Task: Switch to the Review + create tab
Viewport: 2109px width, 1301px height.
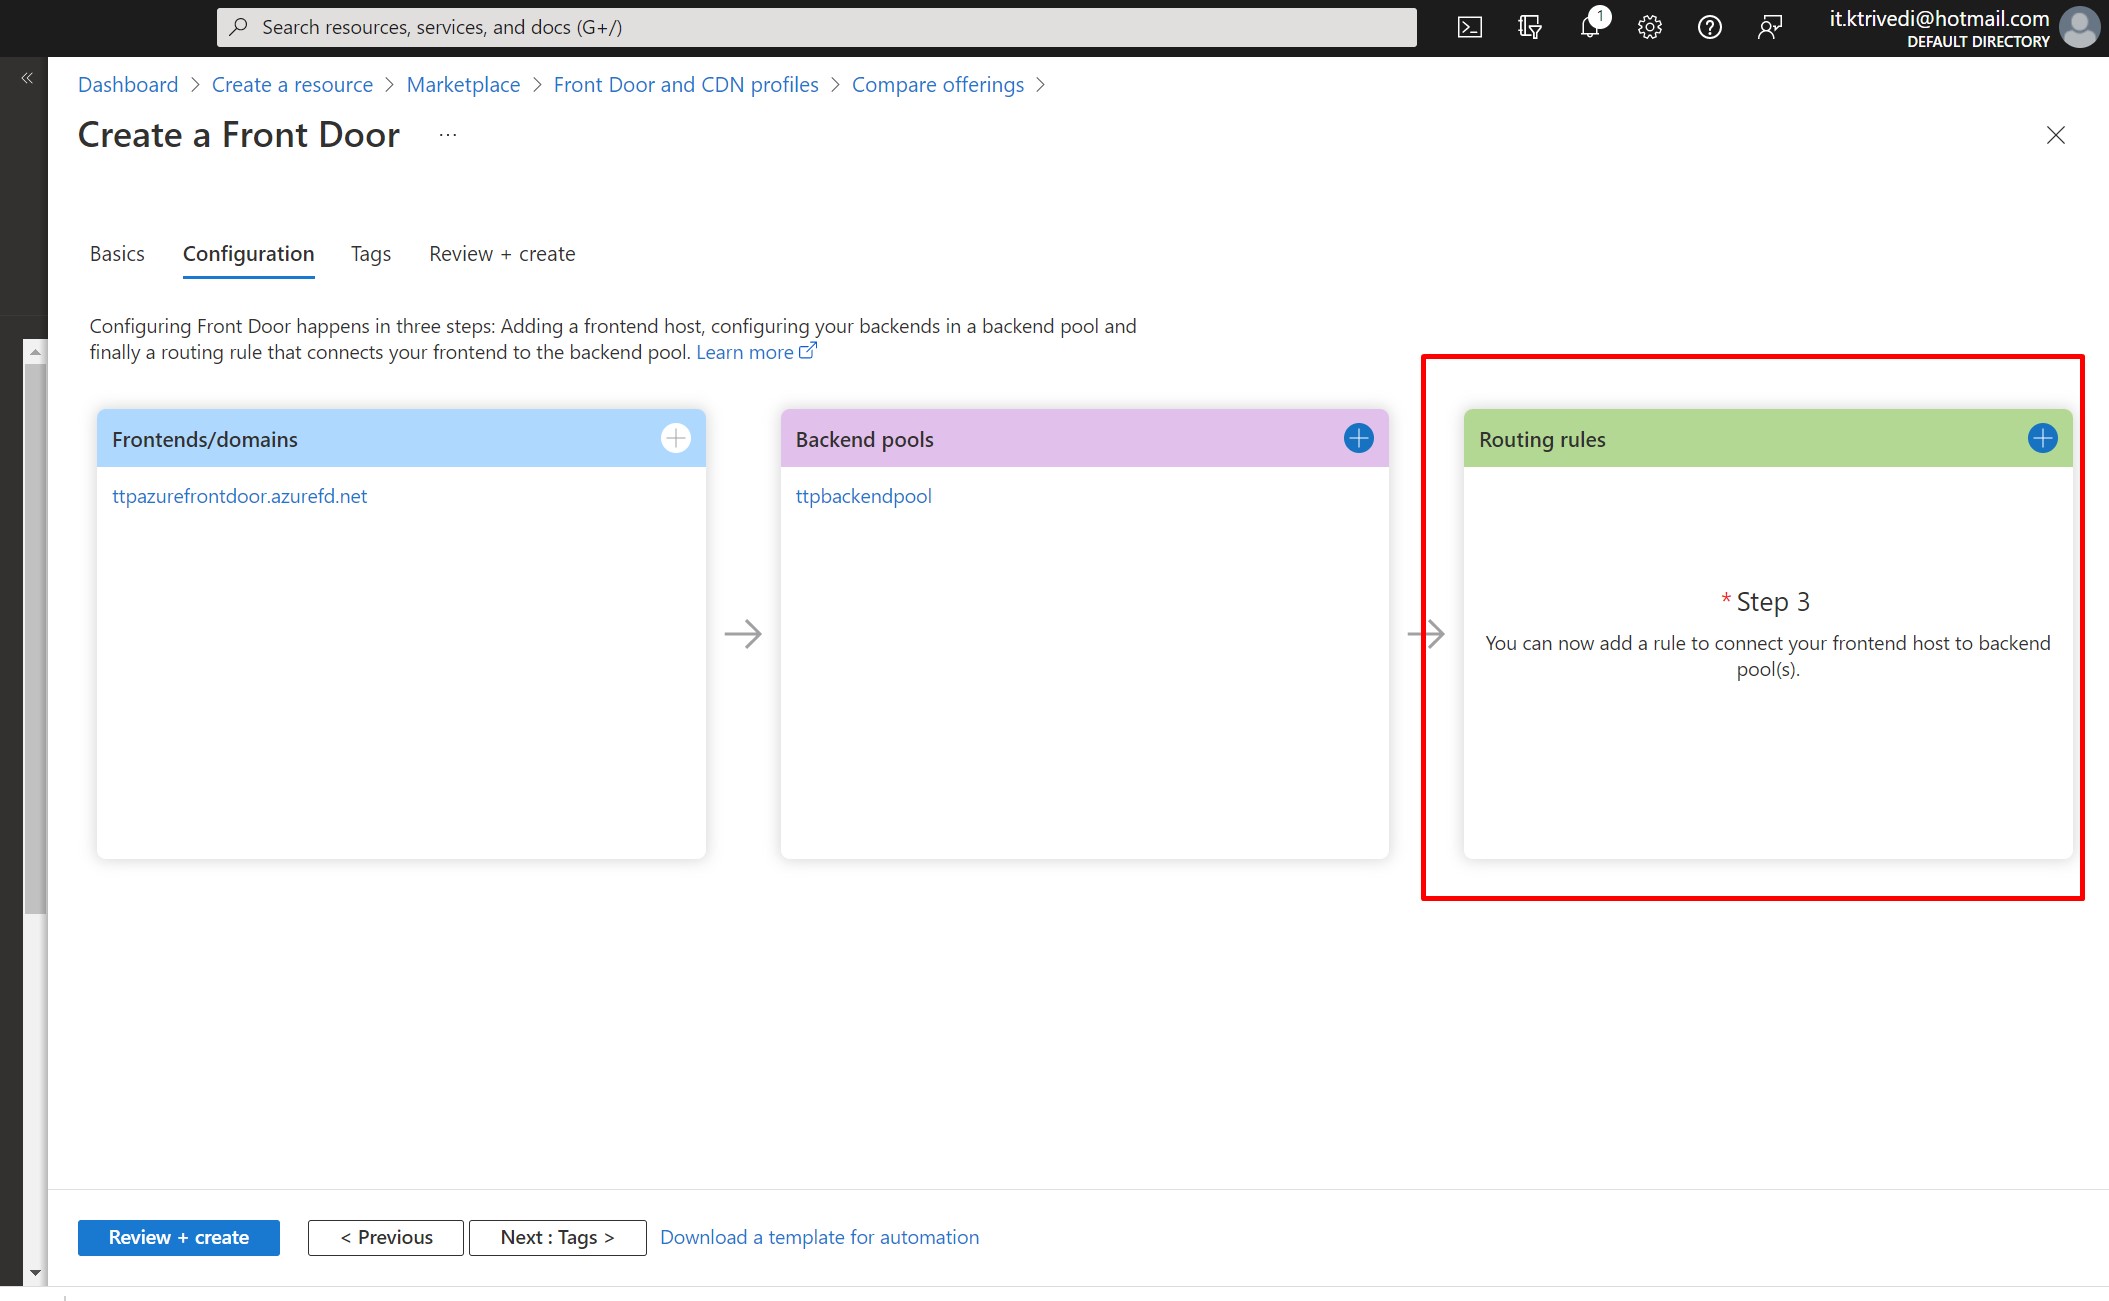Action: click(502, 254)
